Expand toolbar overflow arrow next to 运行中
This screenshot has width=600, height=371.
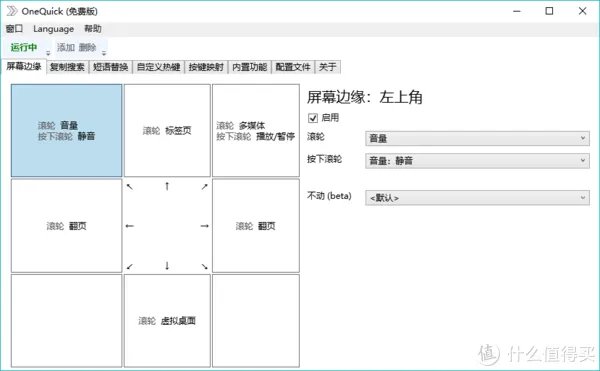tap(48, 53)
